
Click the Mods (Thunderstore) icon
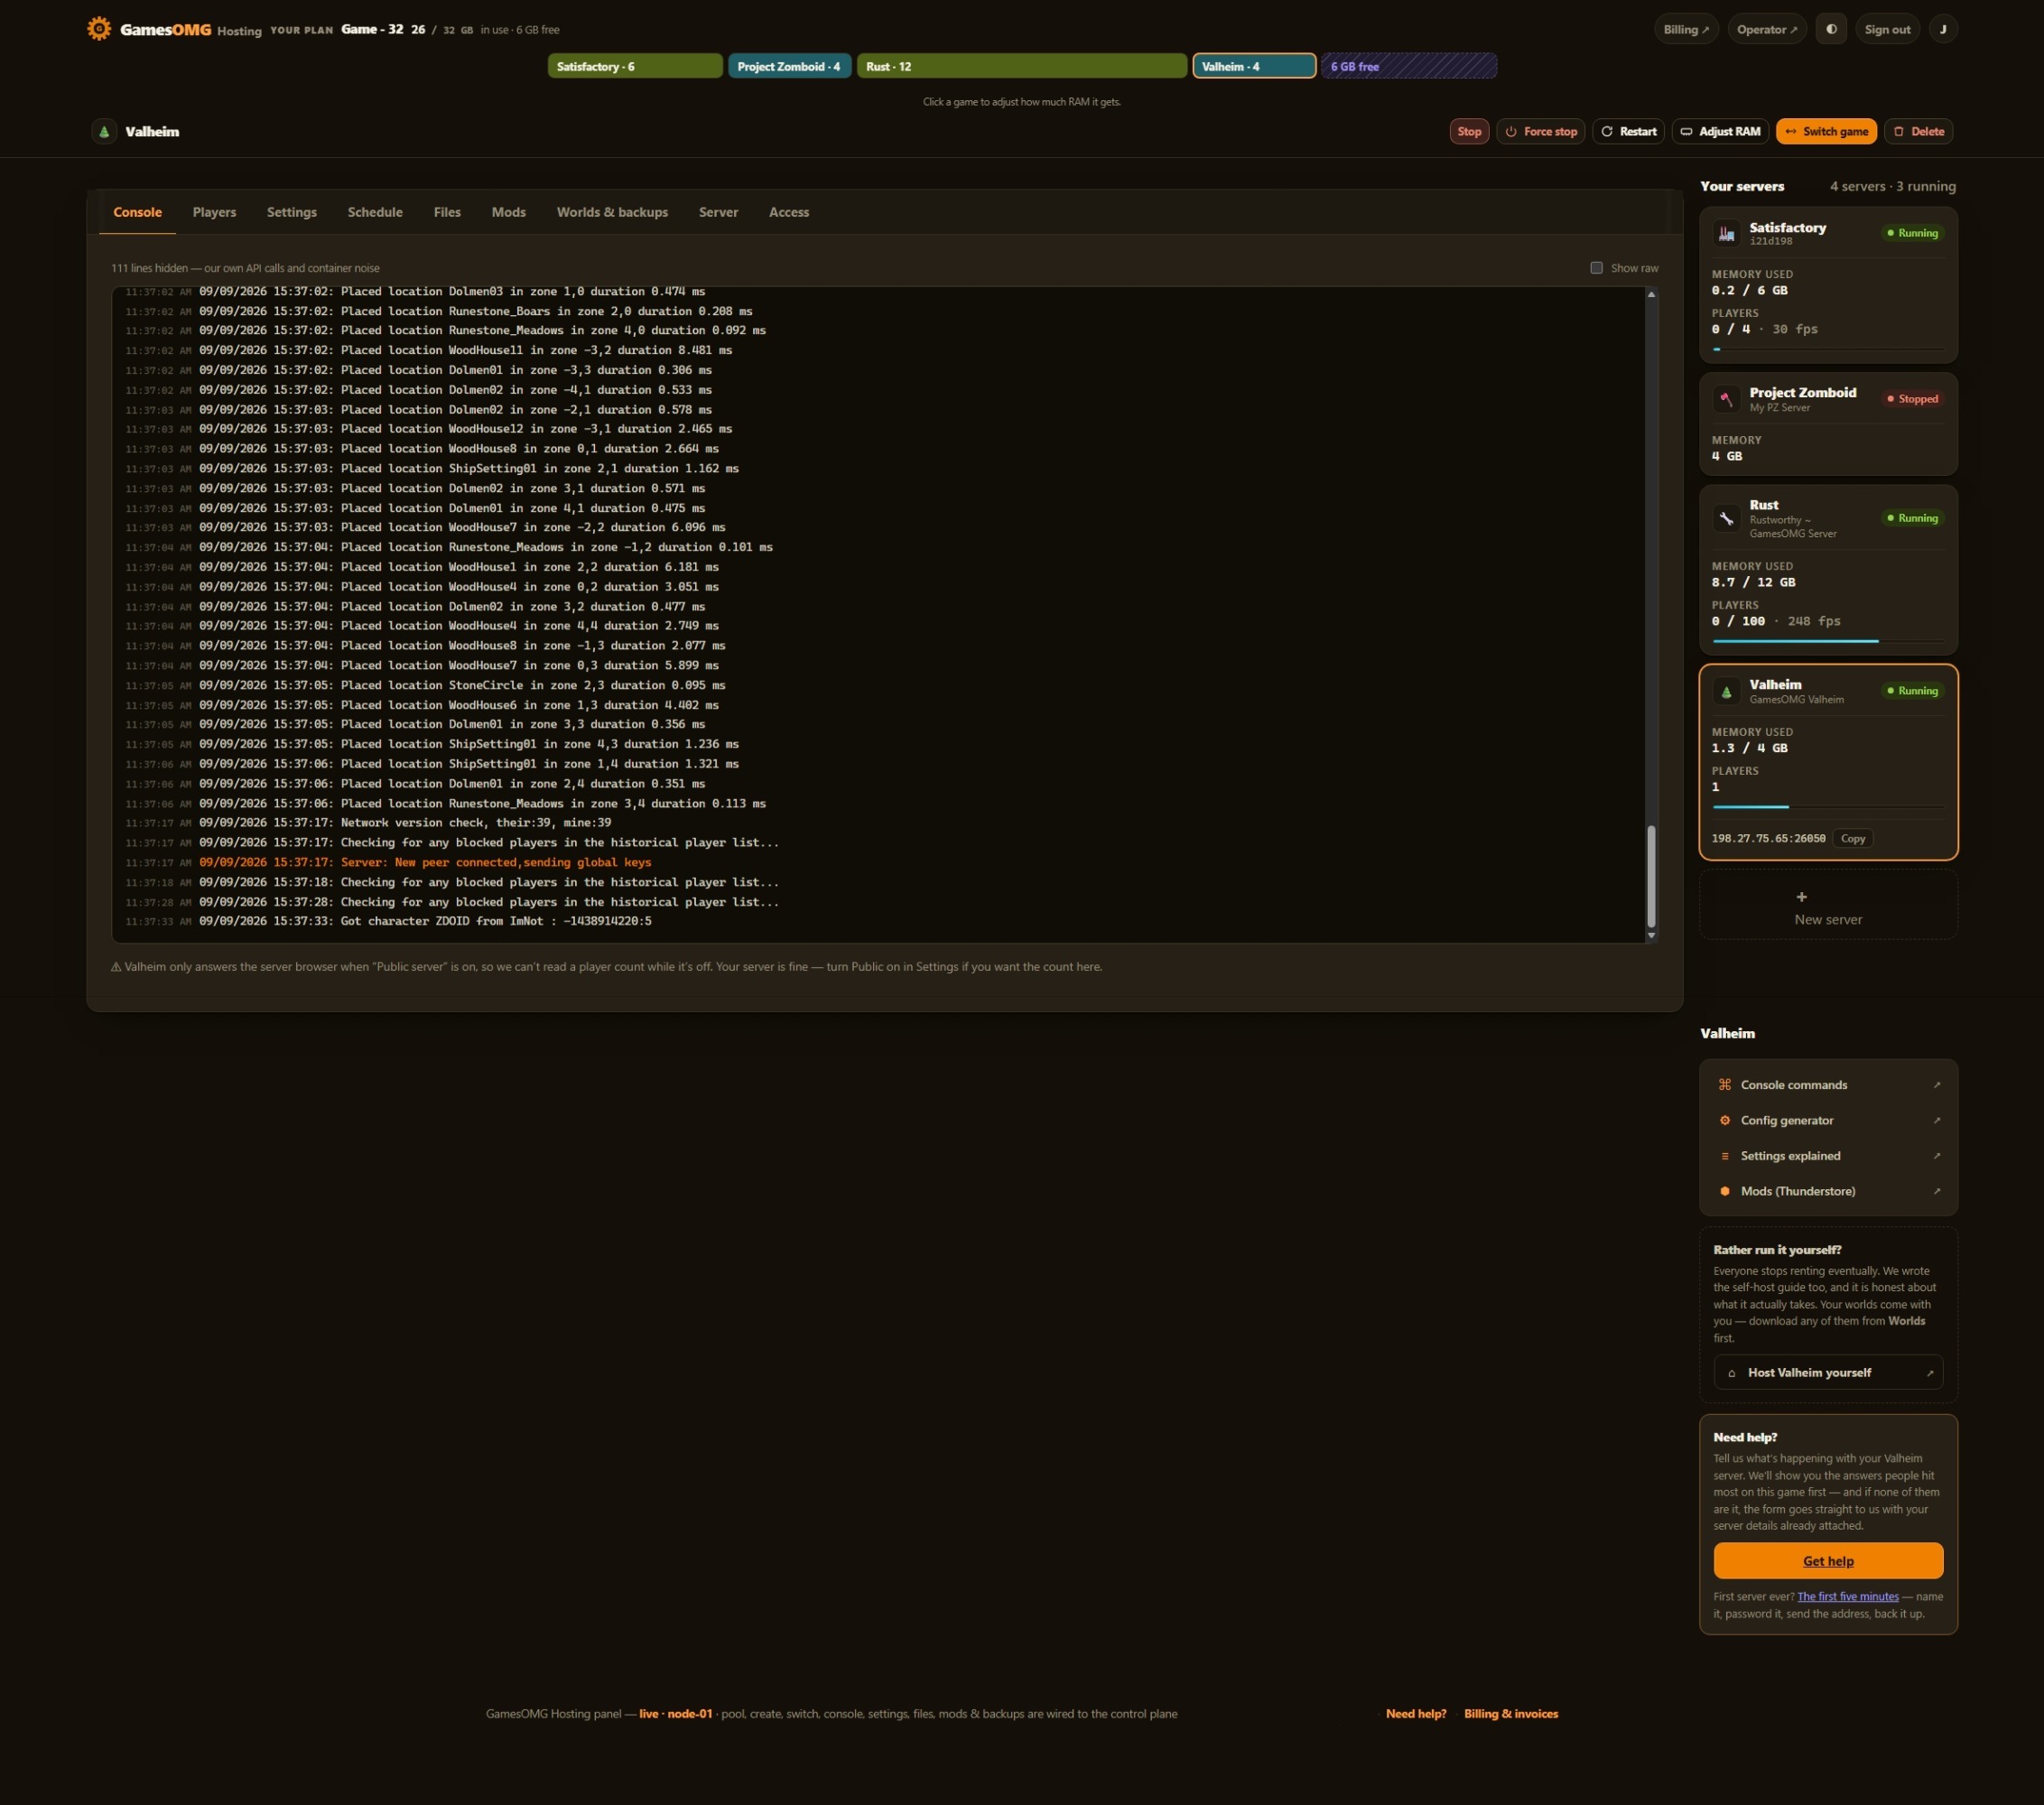[x=1724, y=1191]
